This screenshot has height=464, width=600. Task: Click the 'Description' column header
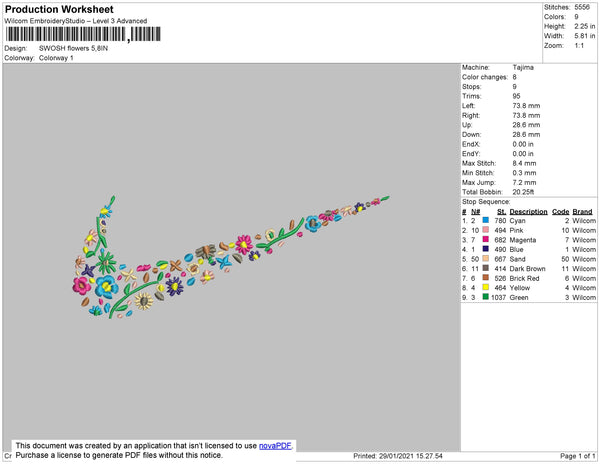[528, 212]
